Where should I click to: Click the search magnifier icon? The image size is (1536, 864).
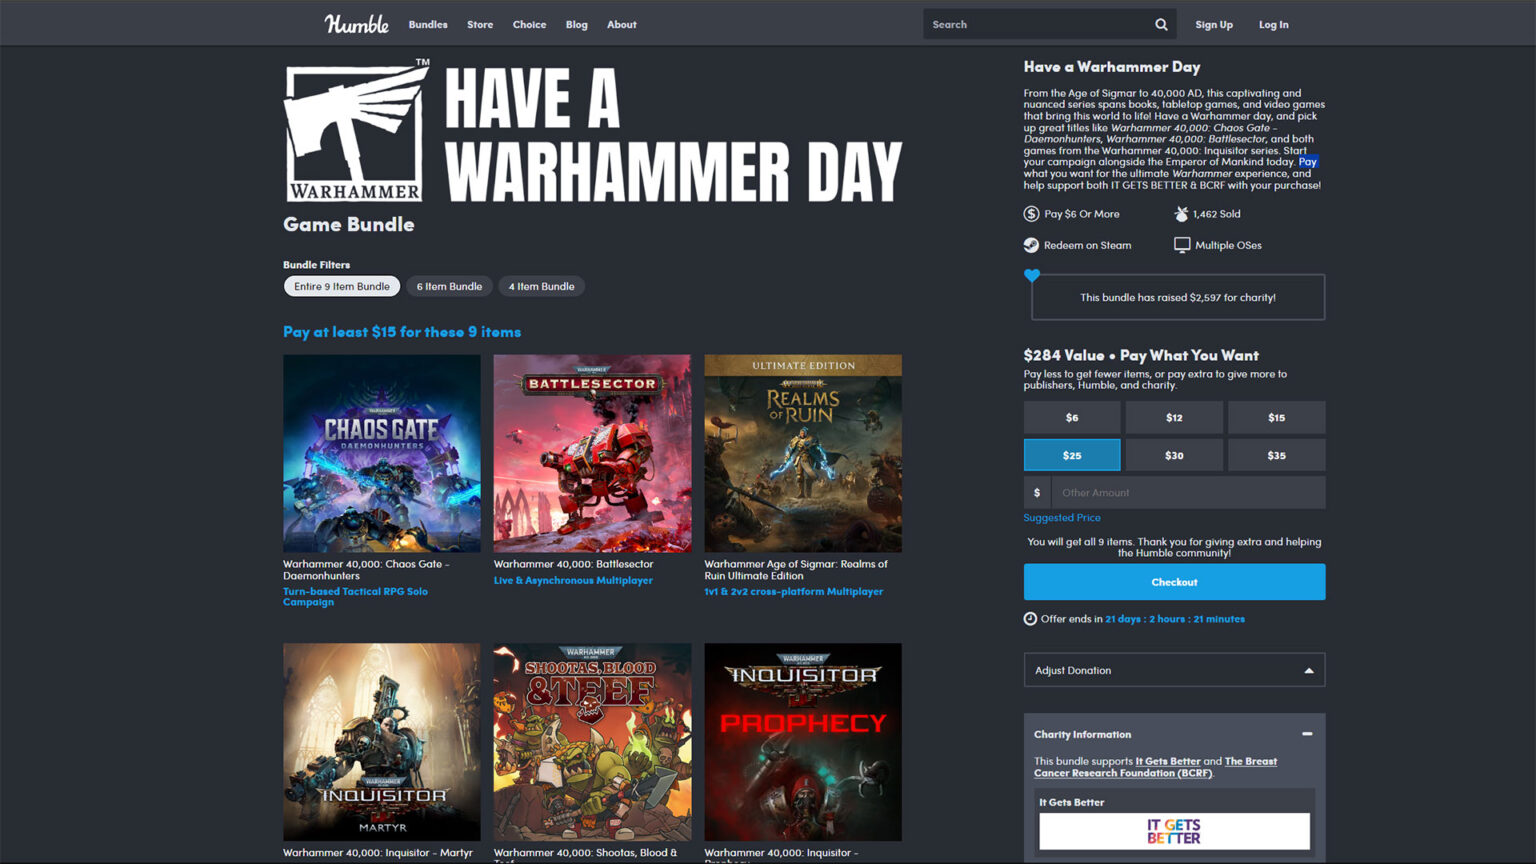point(1161,24)
